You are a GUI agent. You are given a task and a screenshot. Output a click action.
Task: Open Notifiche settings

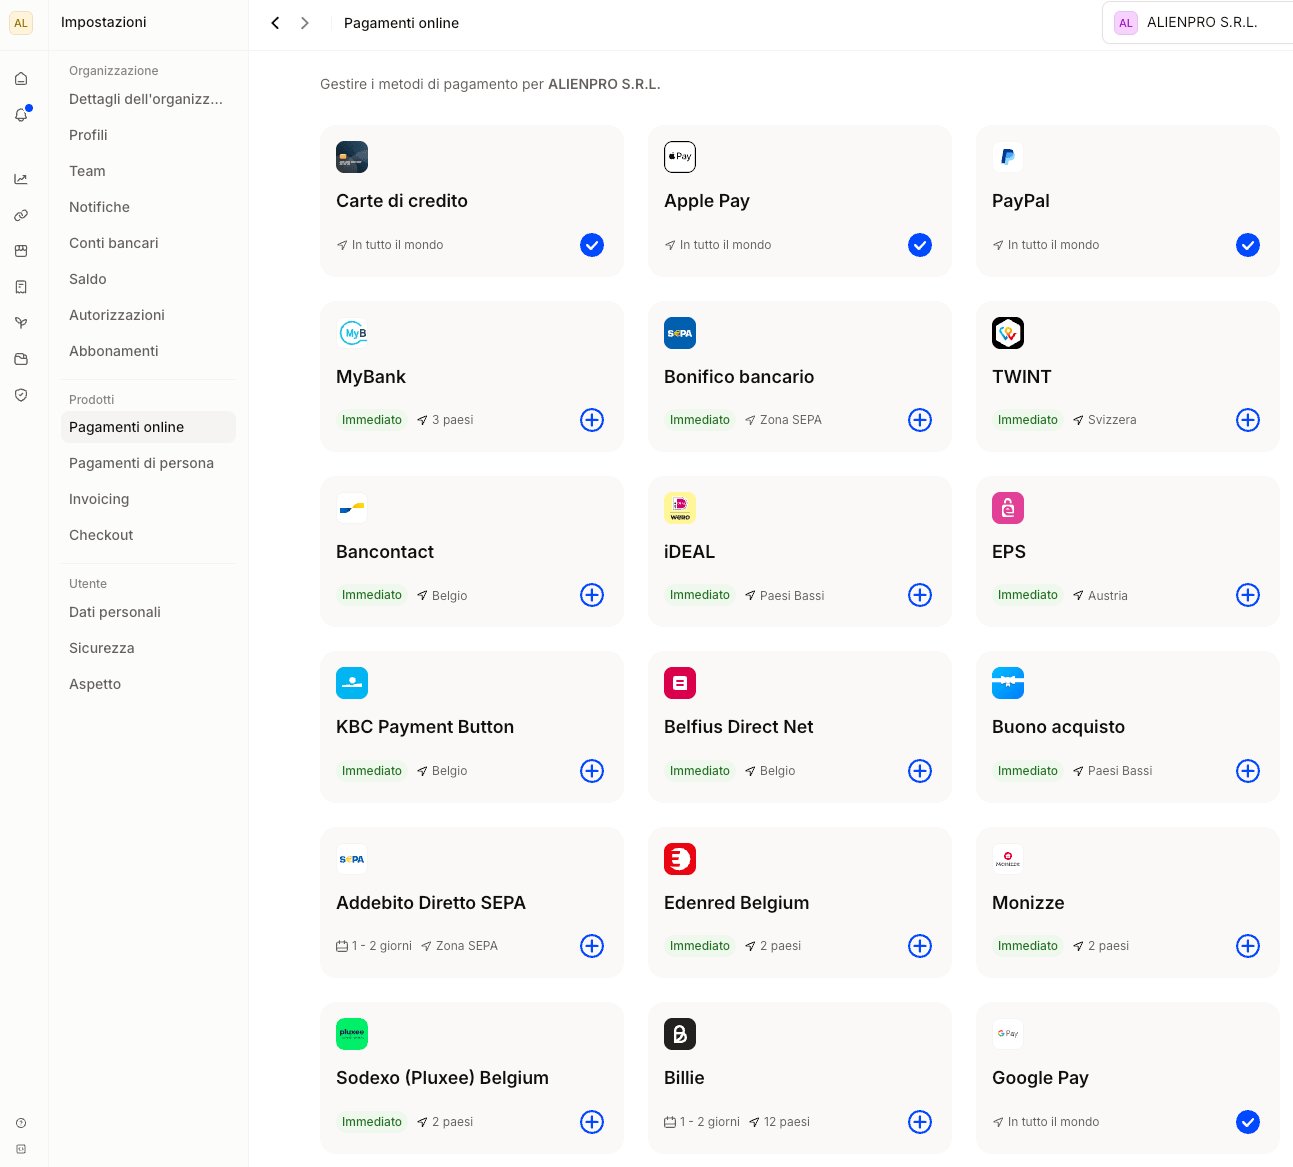click(148, 207)
